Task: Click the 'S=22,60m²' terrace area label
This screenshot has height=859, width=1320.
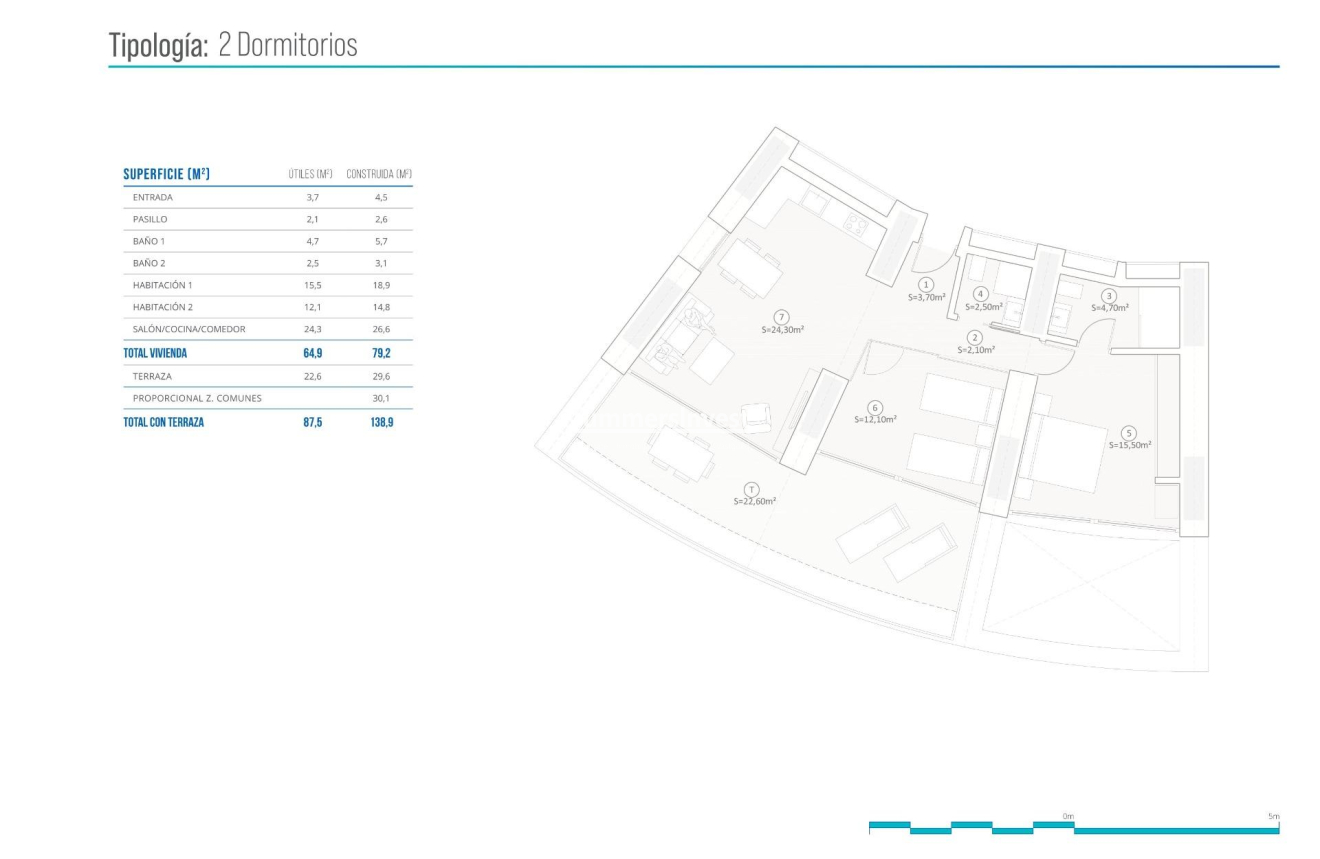Action: tap(755, 501)
